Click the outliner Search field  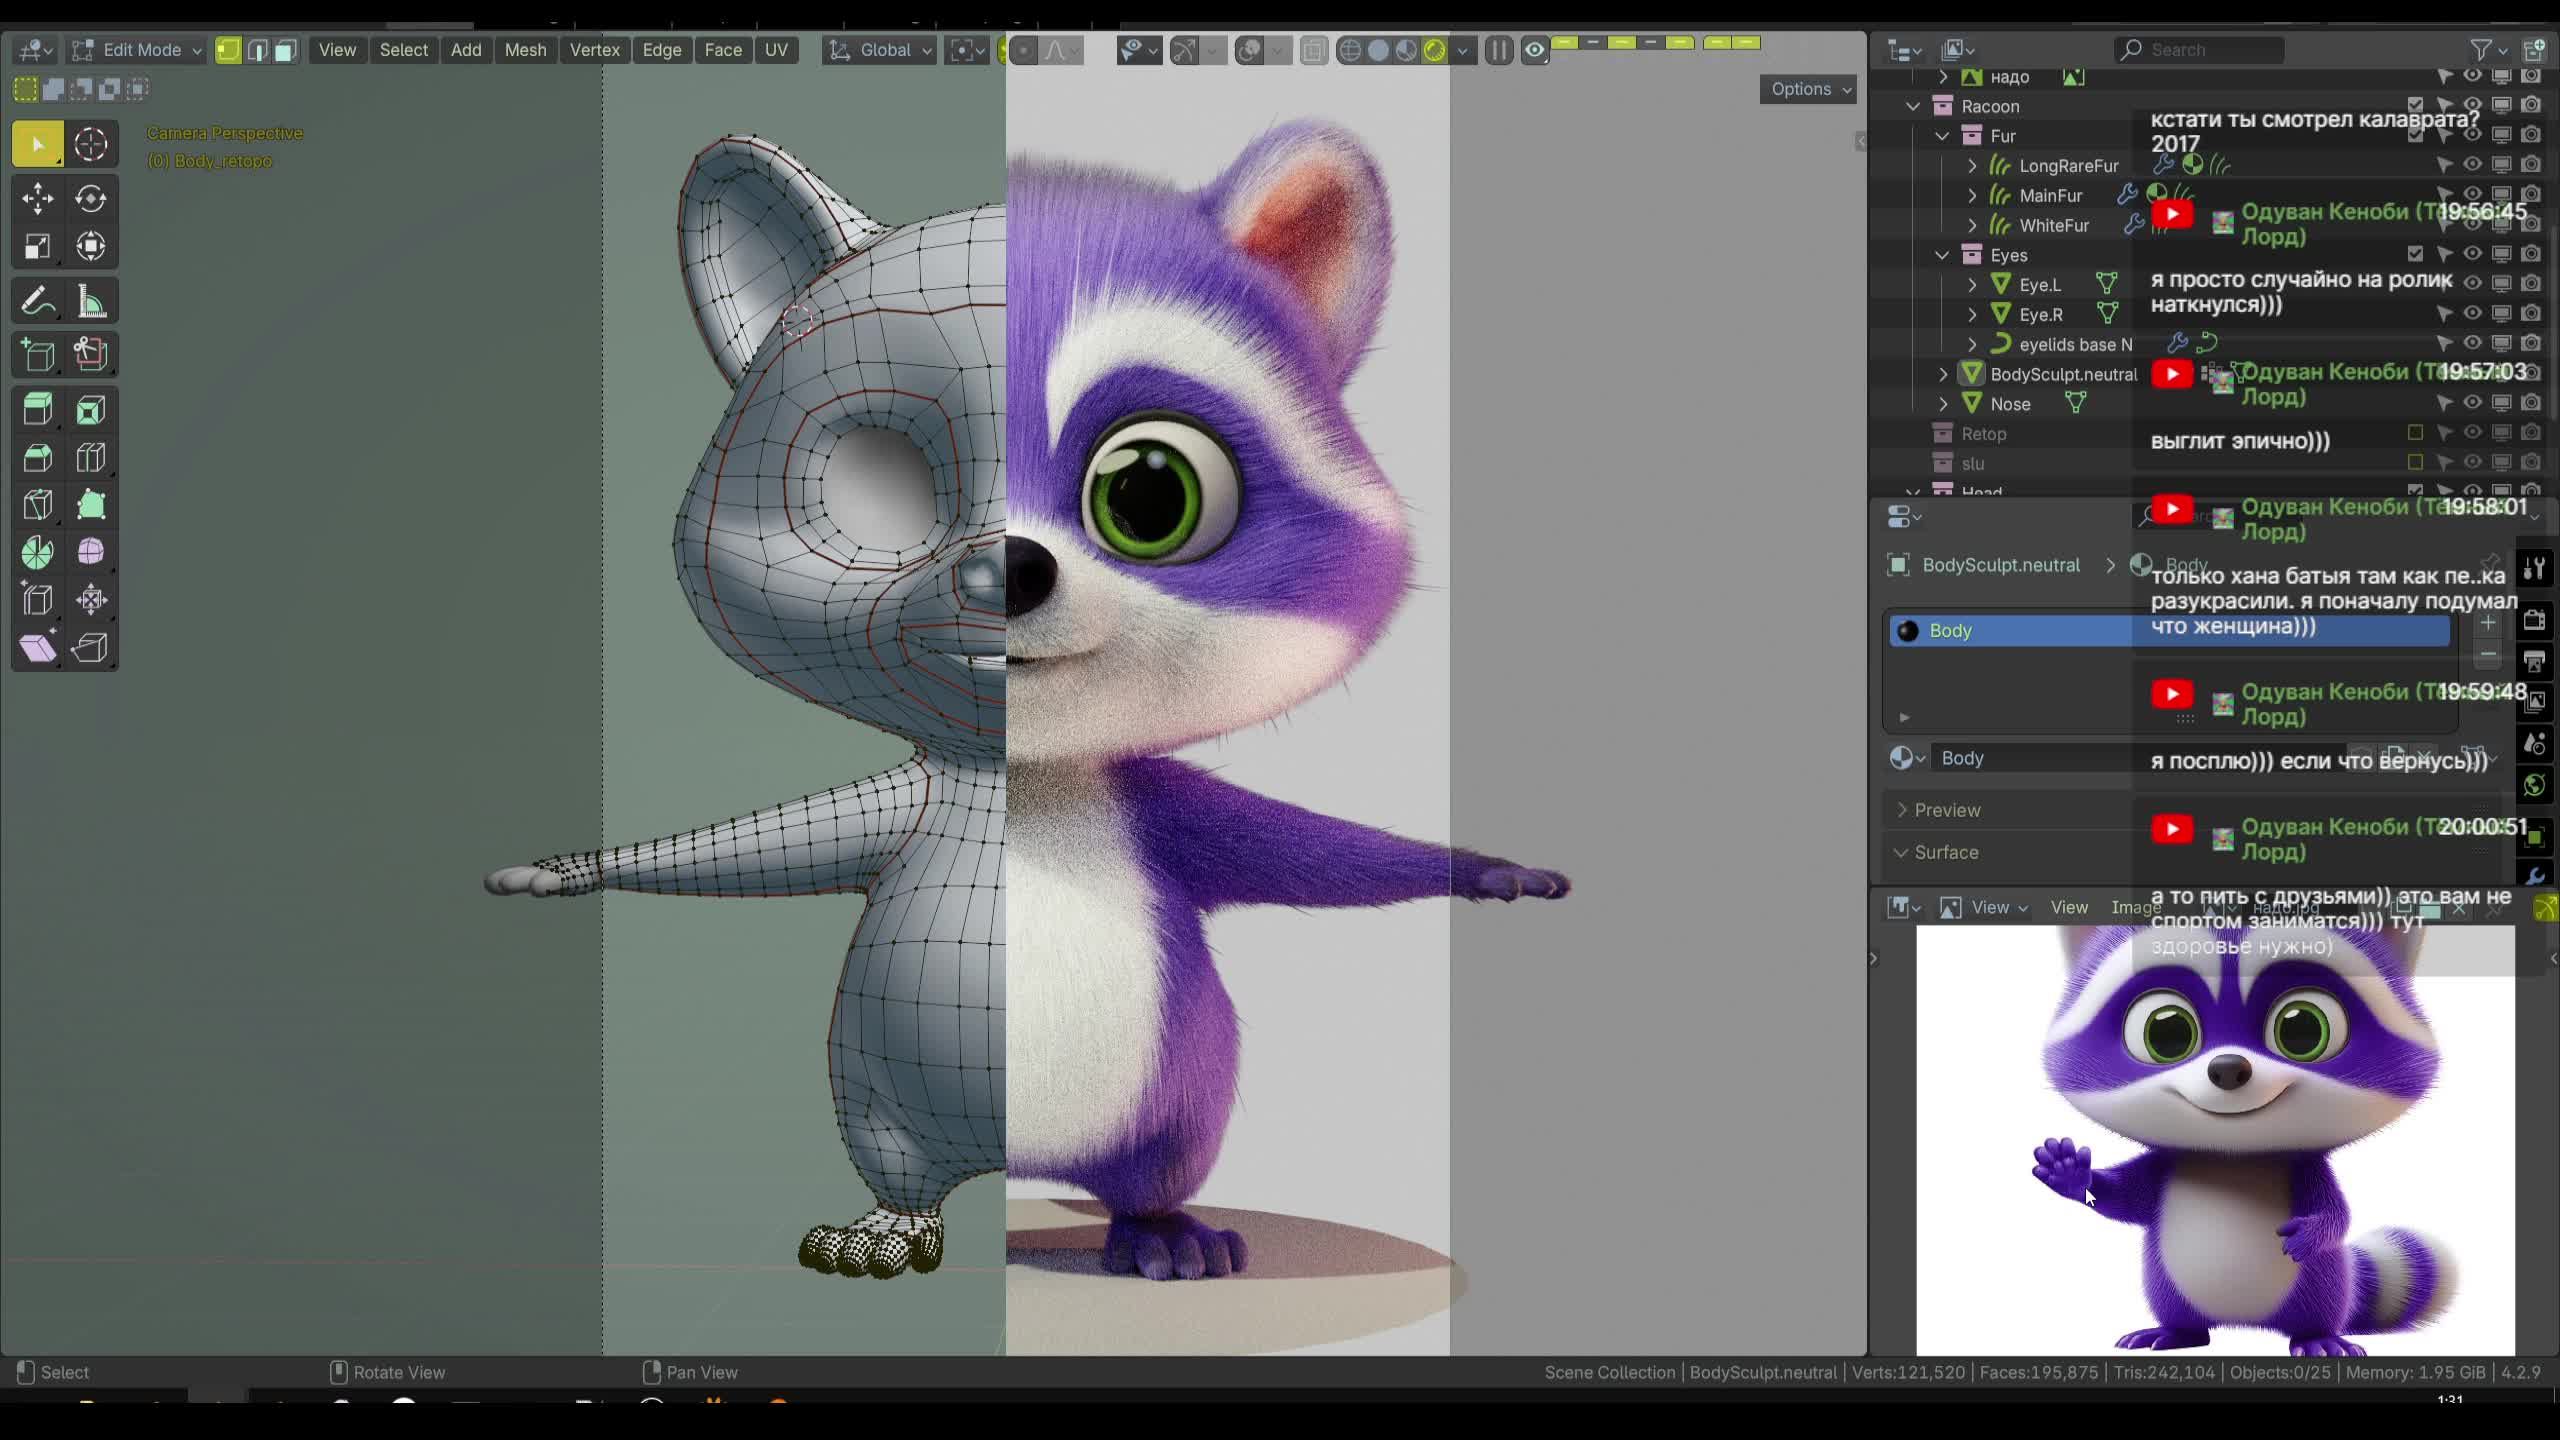pyautogui.click(x=2200, y=50)
